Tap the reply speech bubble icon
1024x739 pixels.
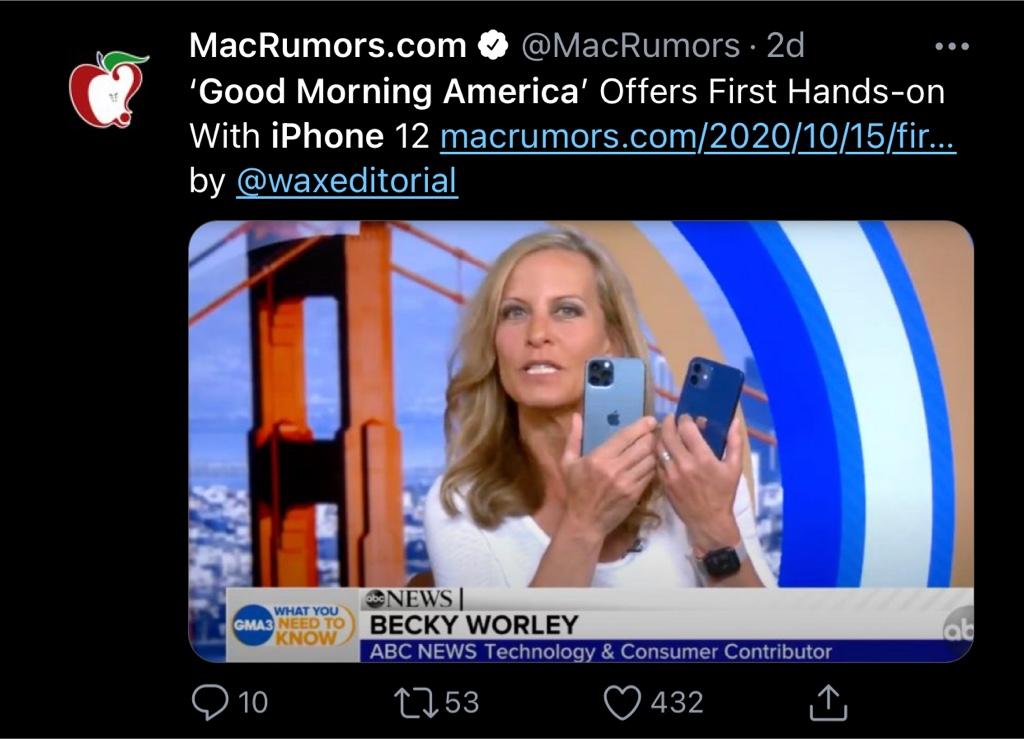(x=210, y=702)
